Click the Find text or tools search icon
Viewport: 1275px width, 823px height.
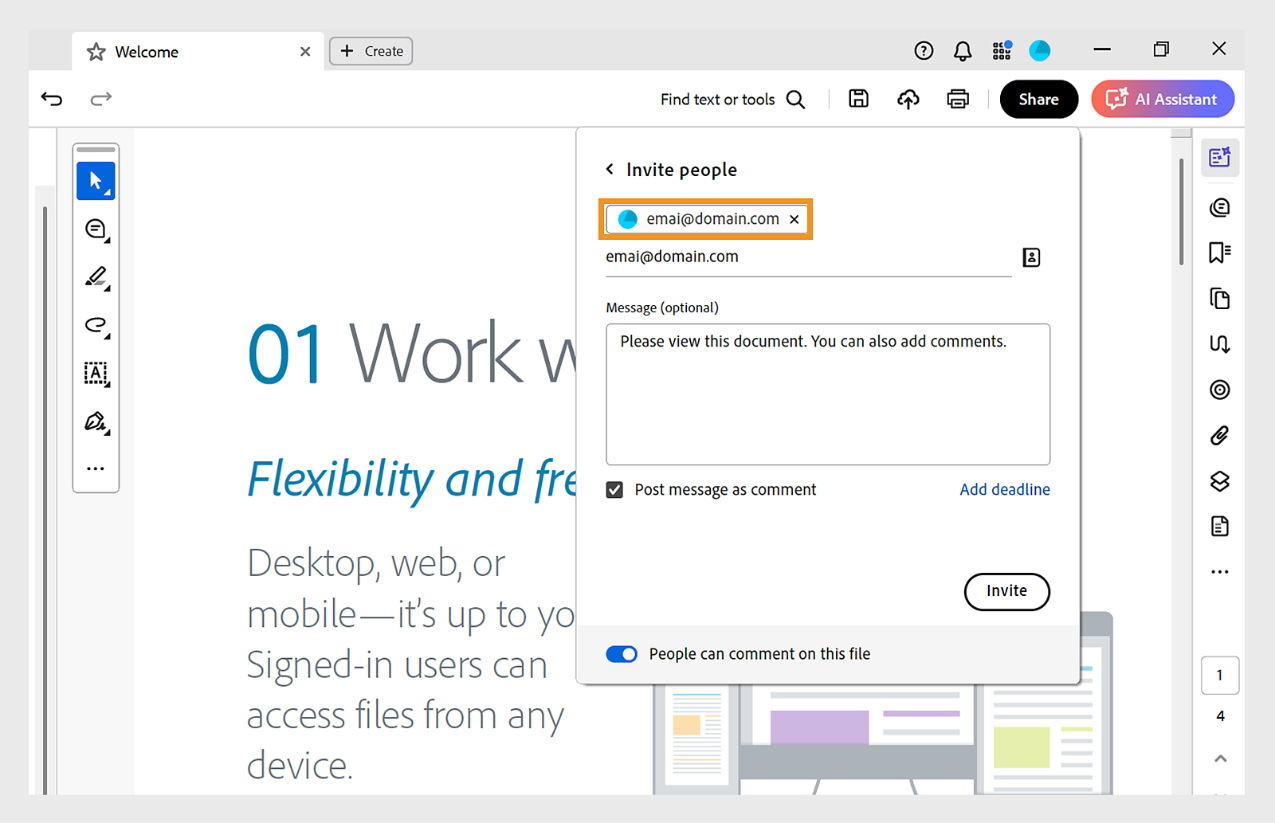pos(795,99)
